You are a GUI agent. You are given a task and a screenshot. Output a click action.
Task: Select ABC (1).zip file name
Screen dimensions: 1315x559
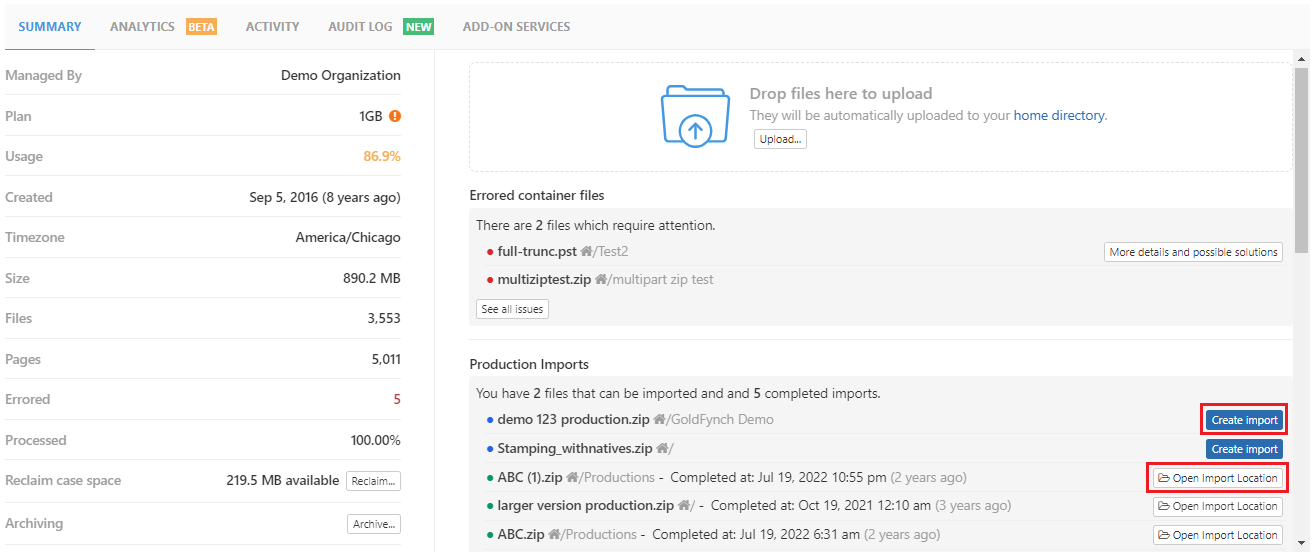(x=530, y=478)
